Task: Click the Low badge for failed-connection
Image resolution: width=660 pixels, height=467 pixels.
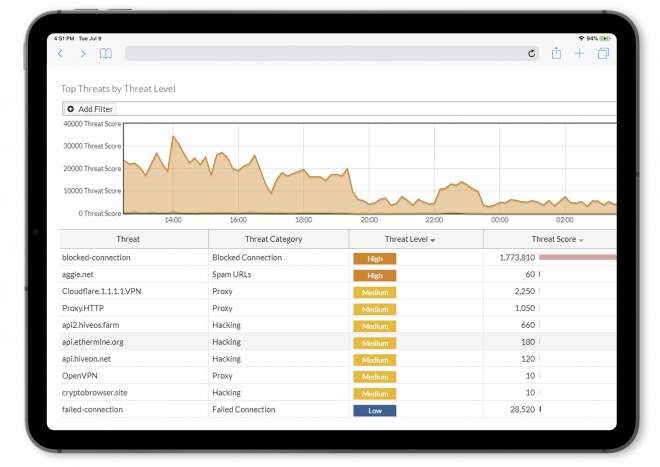Action: 374,410
